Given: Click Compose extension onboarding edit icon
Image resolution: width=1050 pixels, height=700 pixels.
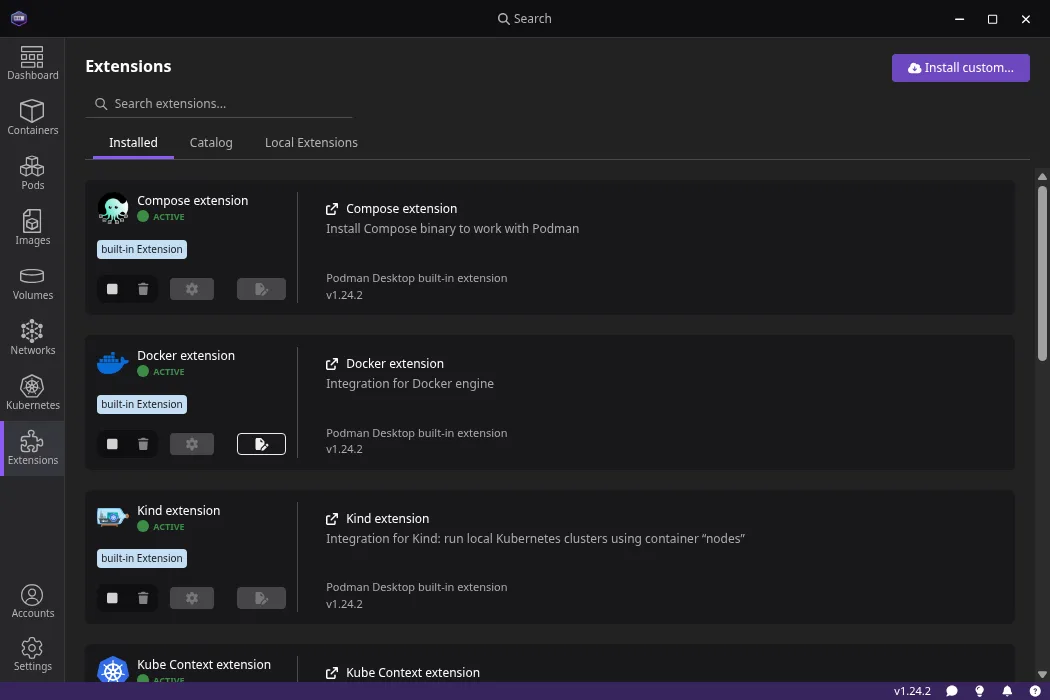Looking at the screenshot, I should pos(261,289).
